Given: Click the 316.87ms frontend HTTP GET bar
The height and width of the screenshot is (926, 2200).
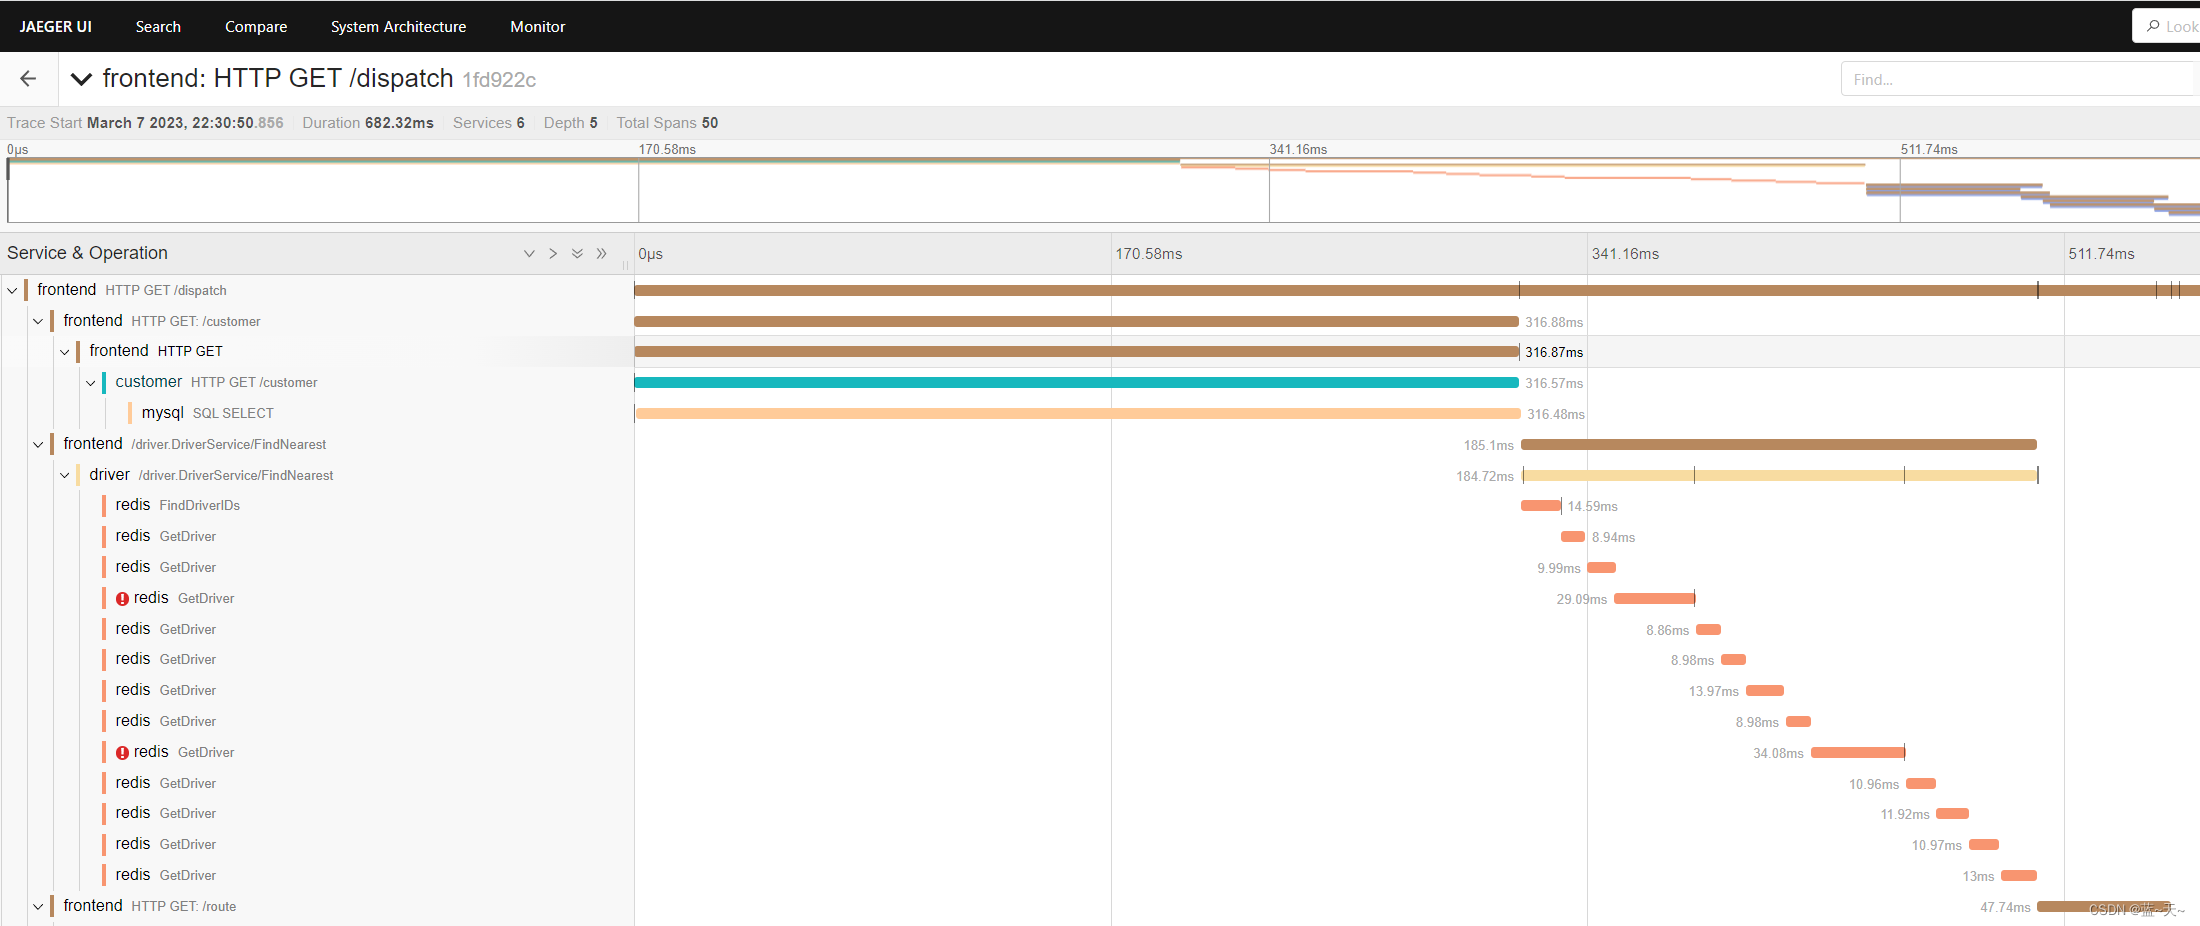Looking at the screenshot, I should pos(1076,352).
